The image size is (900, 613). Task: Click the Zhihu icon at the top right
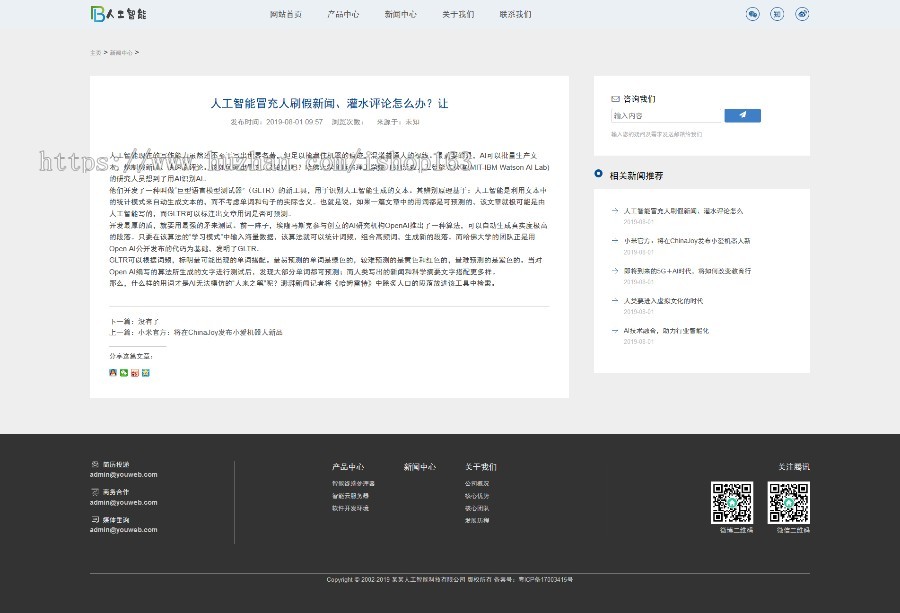point(776,14)
